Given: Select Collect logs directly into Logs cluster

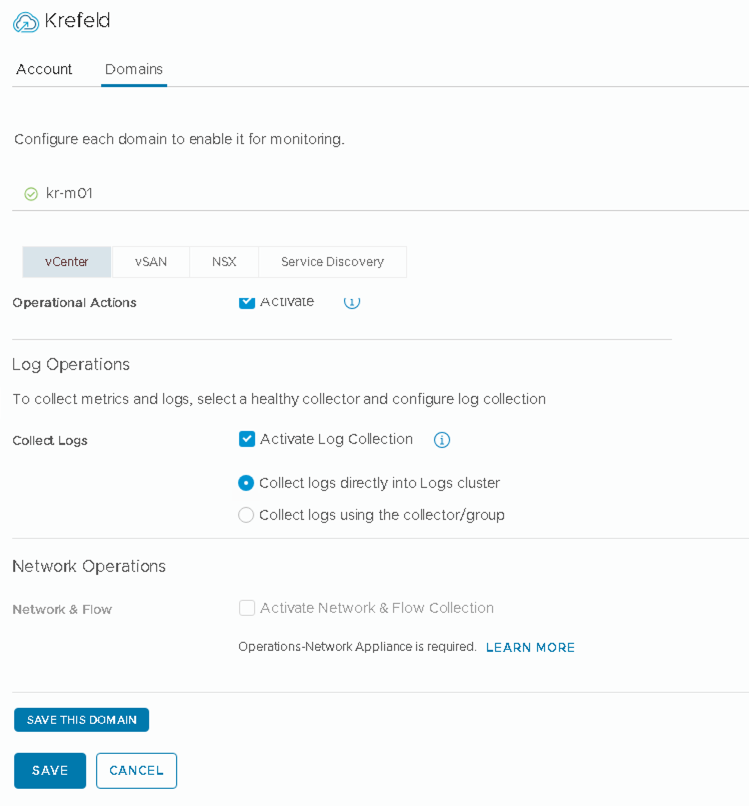Looking at the screenshot, I should click(x=246, y=483).
